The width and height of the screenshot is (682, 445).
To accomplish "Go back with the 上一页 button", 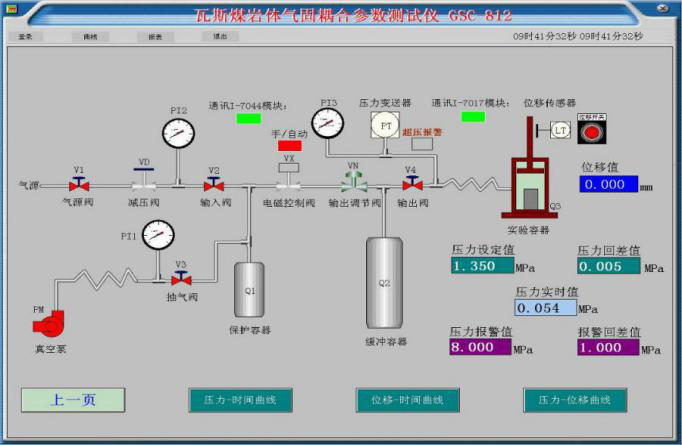I will tap(73, 400).
